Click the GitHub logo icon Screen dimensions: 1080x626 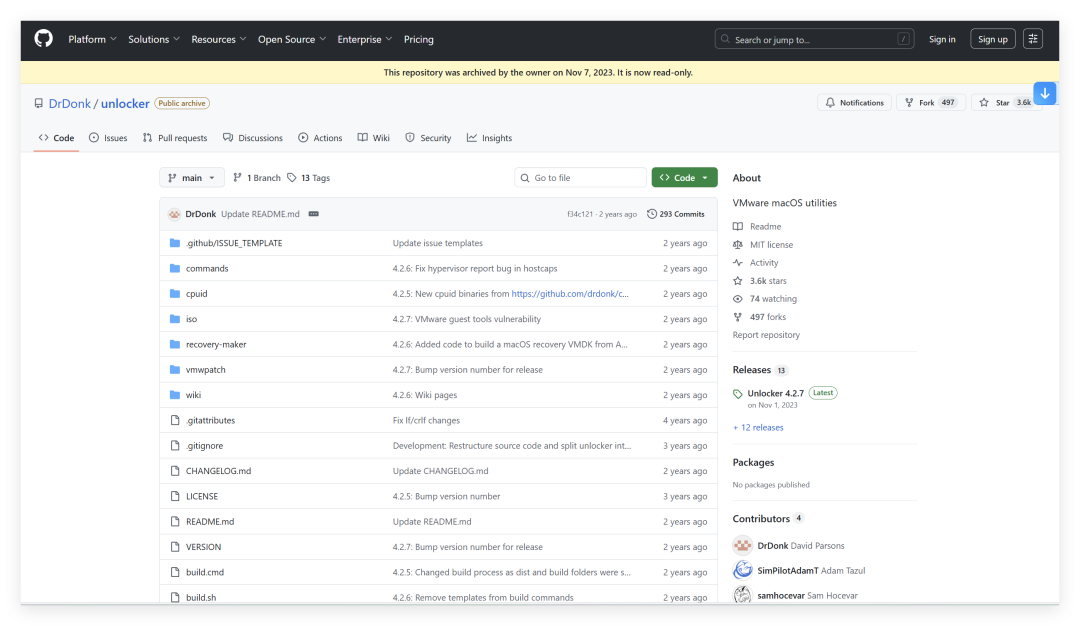coord(43,39)
